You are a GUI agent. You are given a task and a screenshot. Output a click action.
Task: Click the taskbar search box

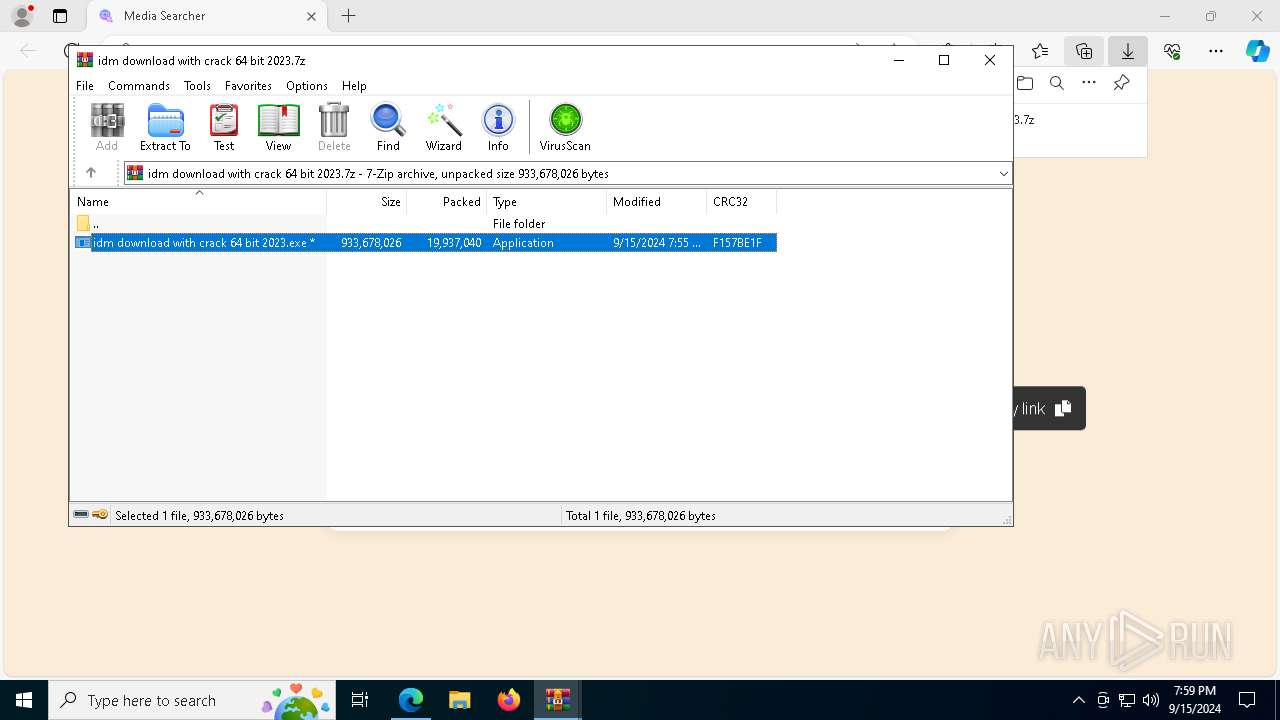192,700
